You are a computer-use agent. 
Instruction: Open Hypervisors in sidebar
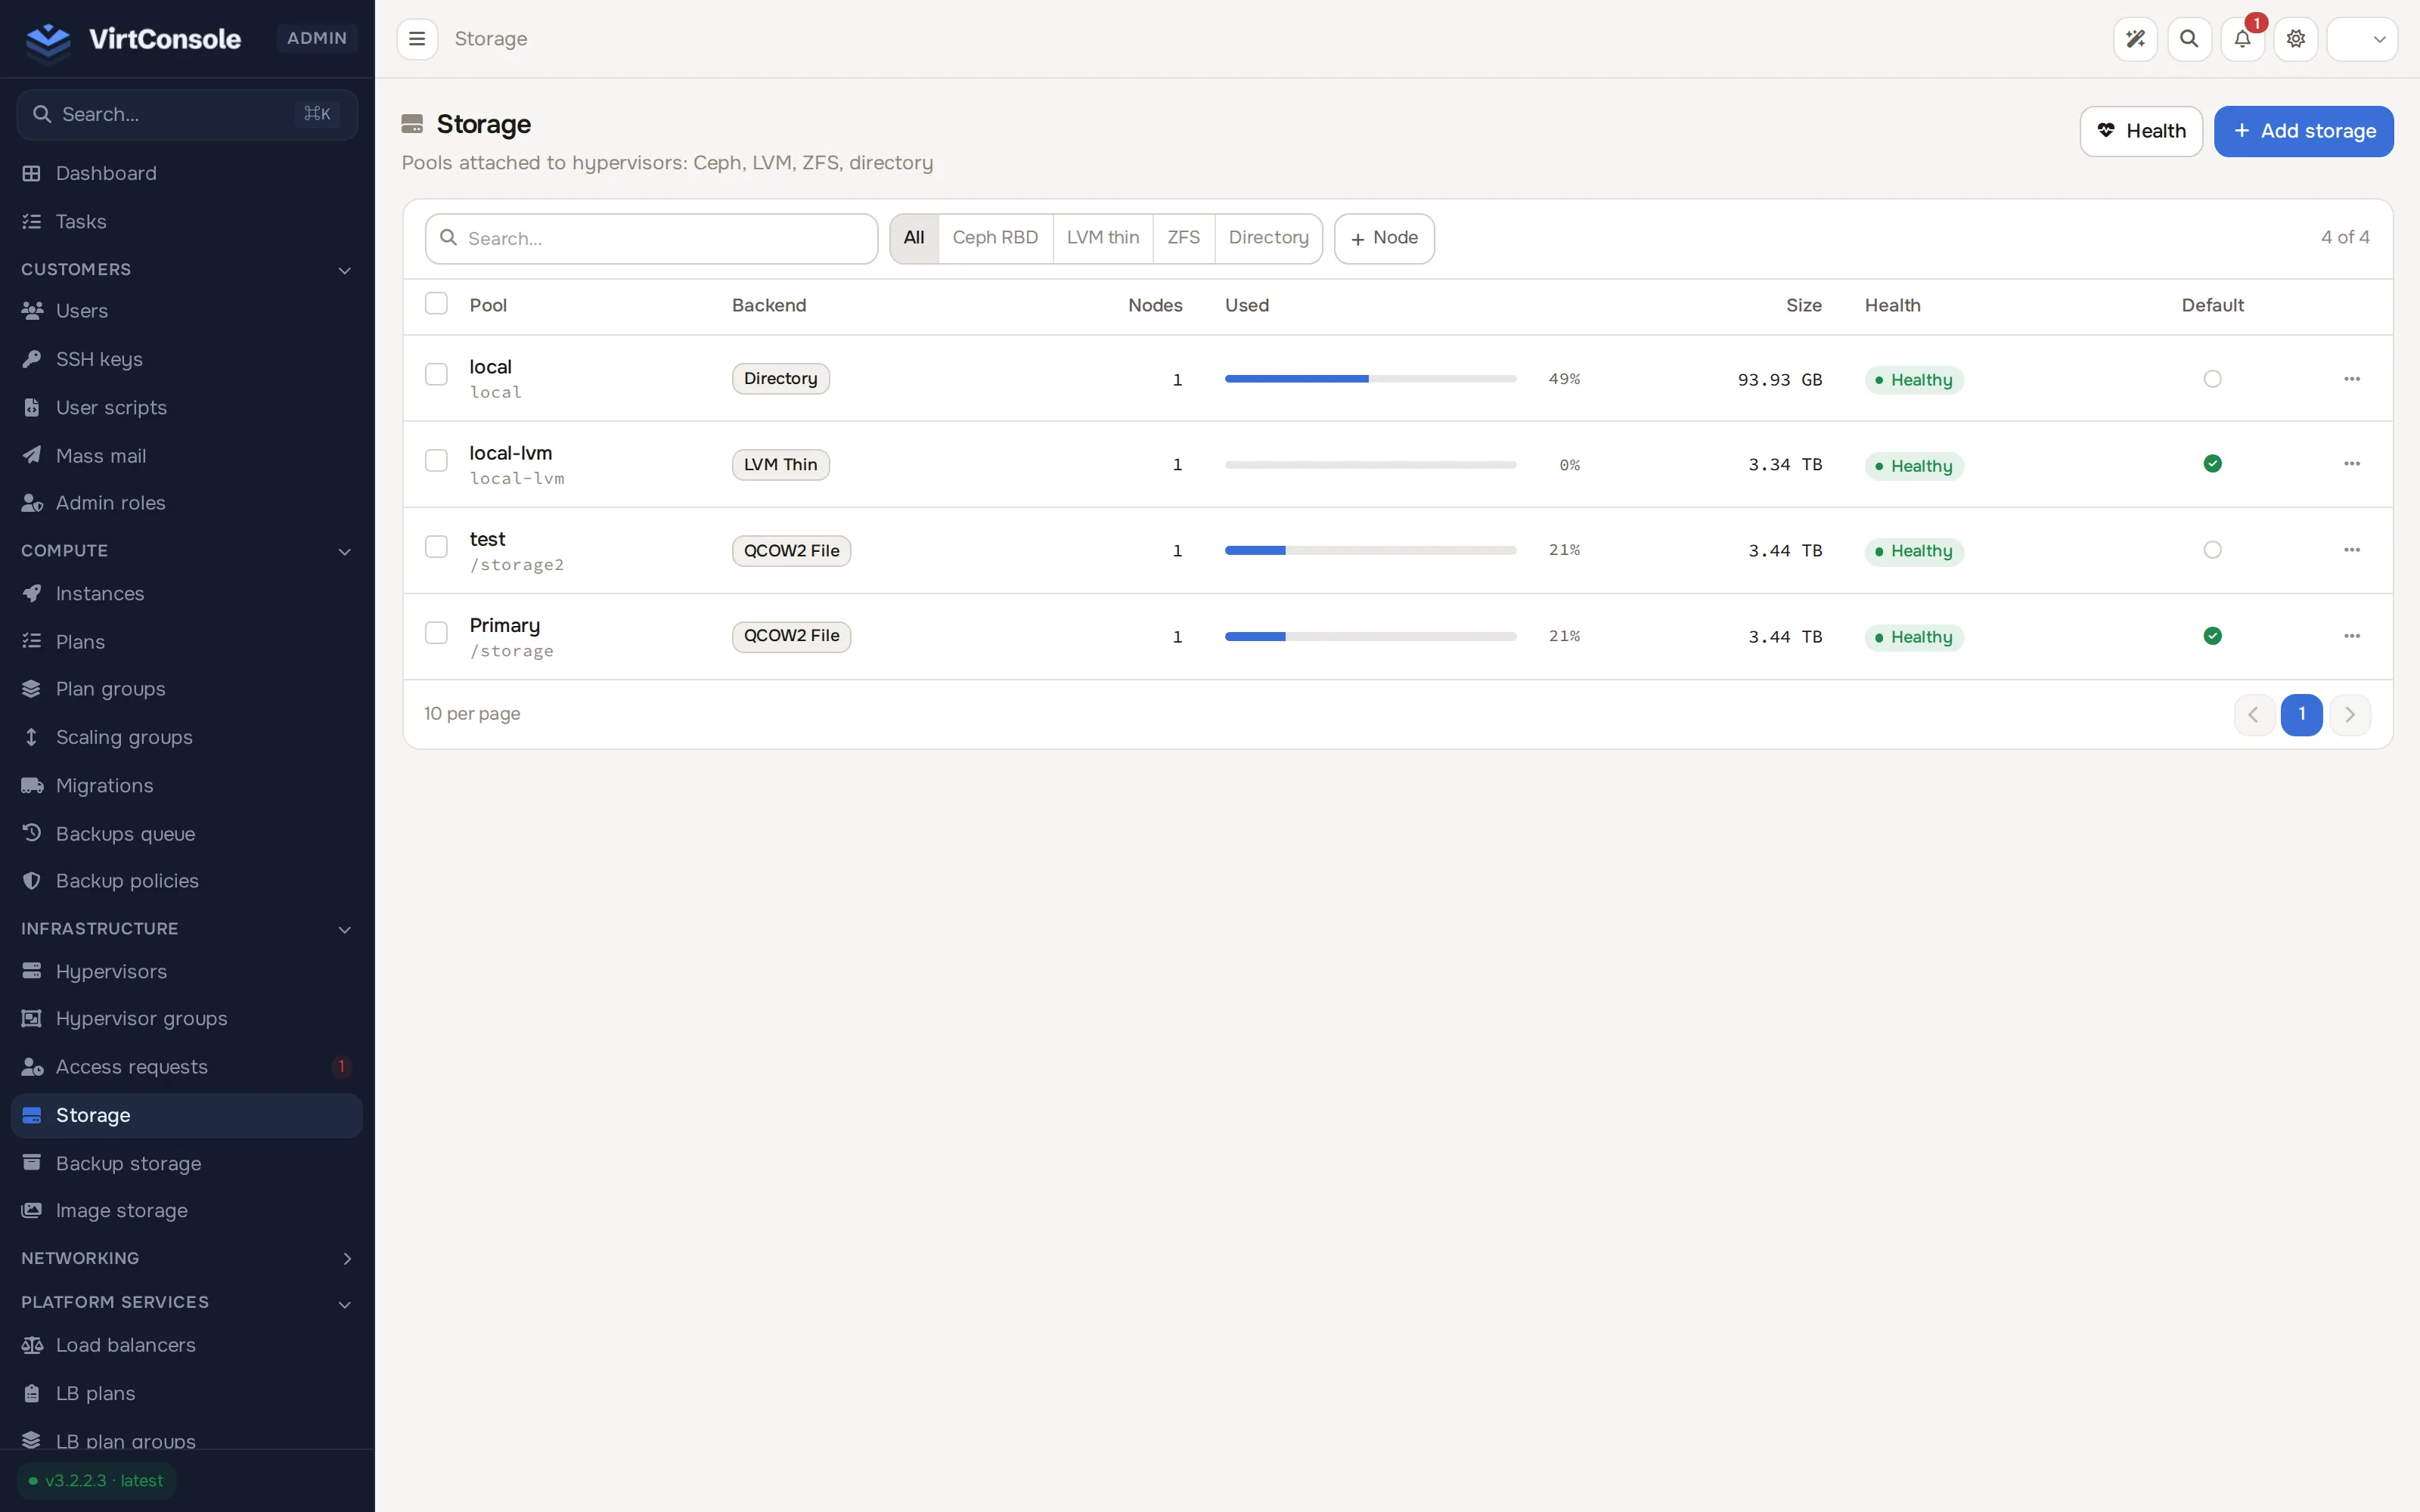187,971
